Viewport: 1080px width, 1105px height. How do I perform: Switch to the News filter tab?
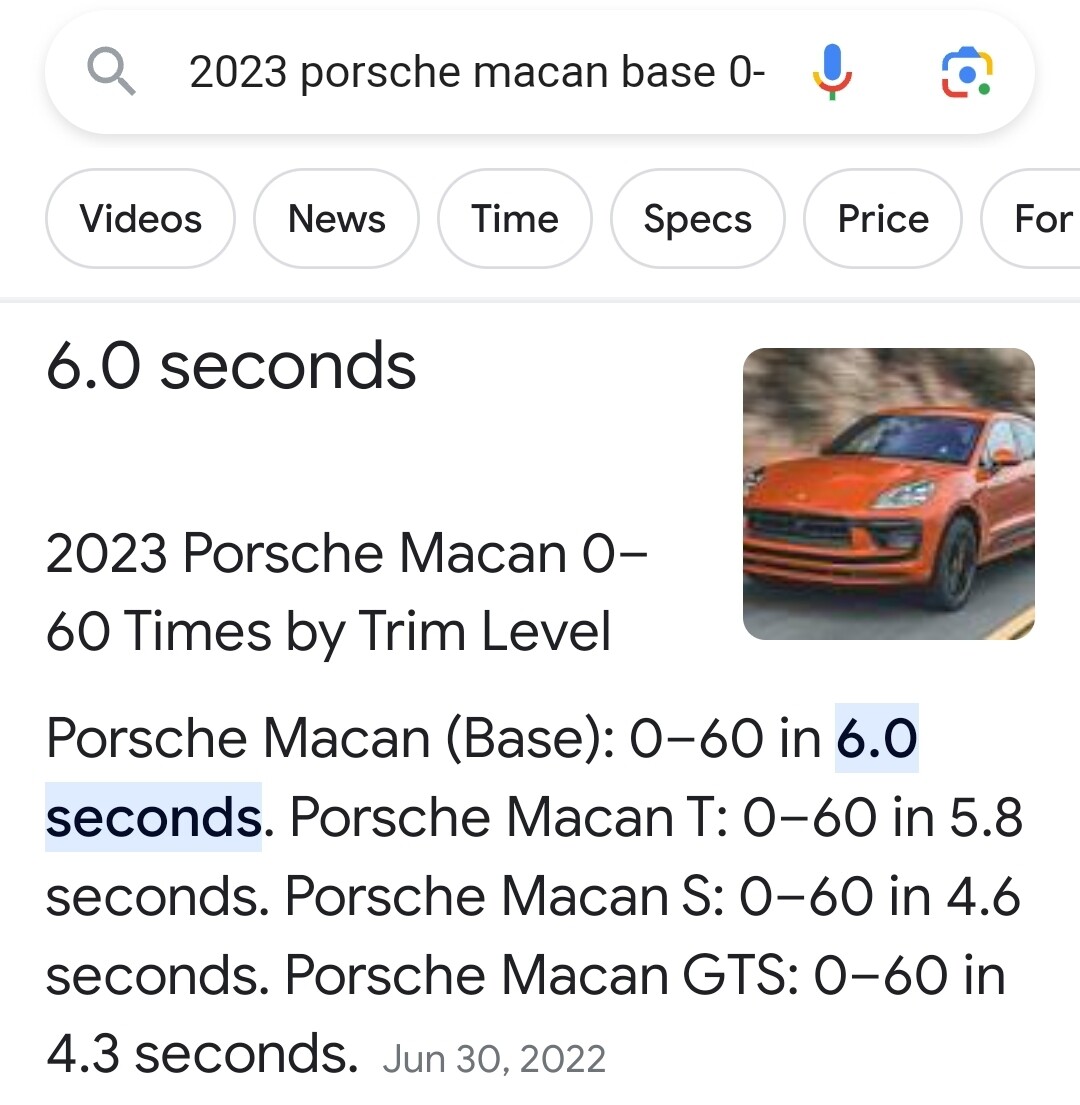coord(337,218)
